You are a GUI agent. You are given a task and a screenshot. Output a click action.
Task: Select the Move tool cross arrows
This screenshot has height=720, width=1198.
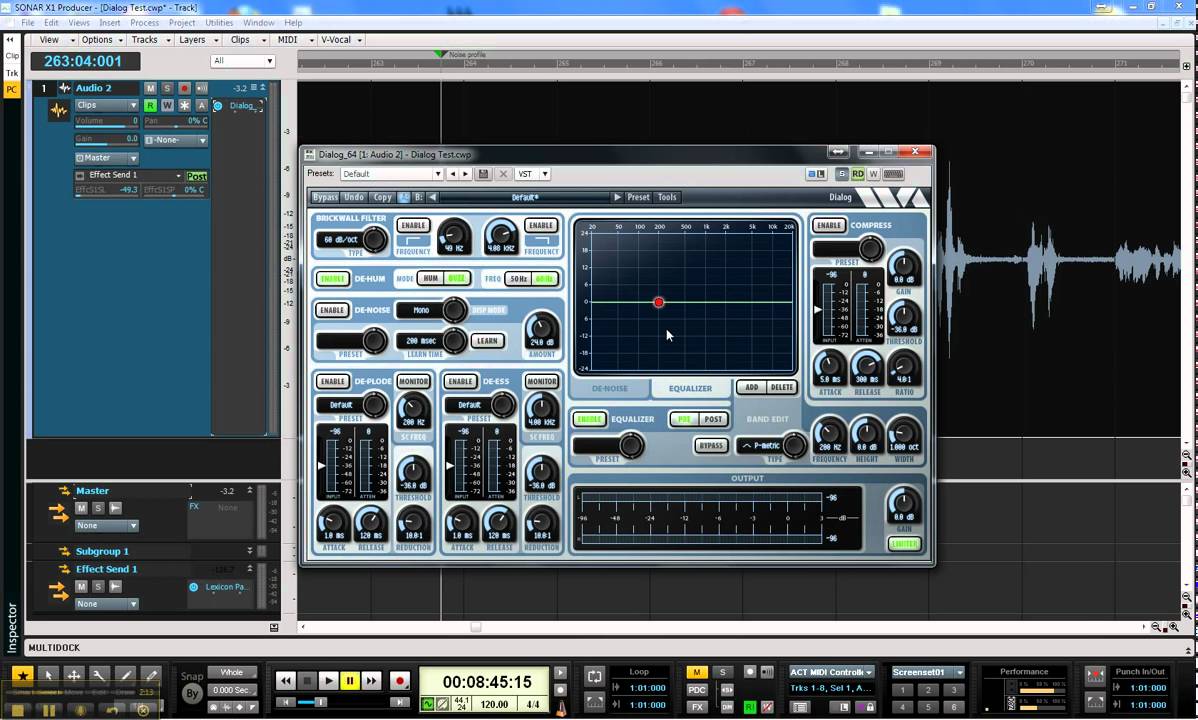point(74,675)
